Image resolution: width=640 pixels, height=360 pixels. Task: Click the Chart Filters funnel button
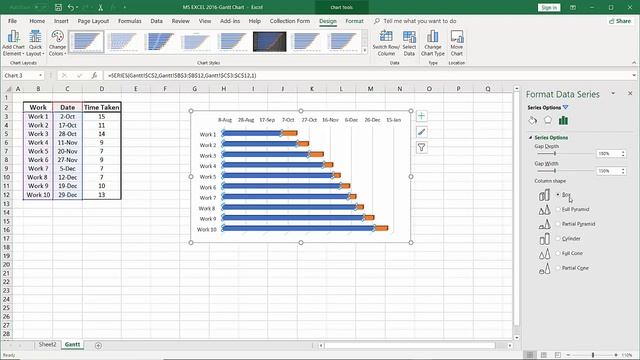(x=422, y=147)
